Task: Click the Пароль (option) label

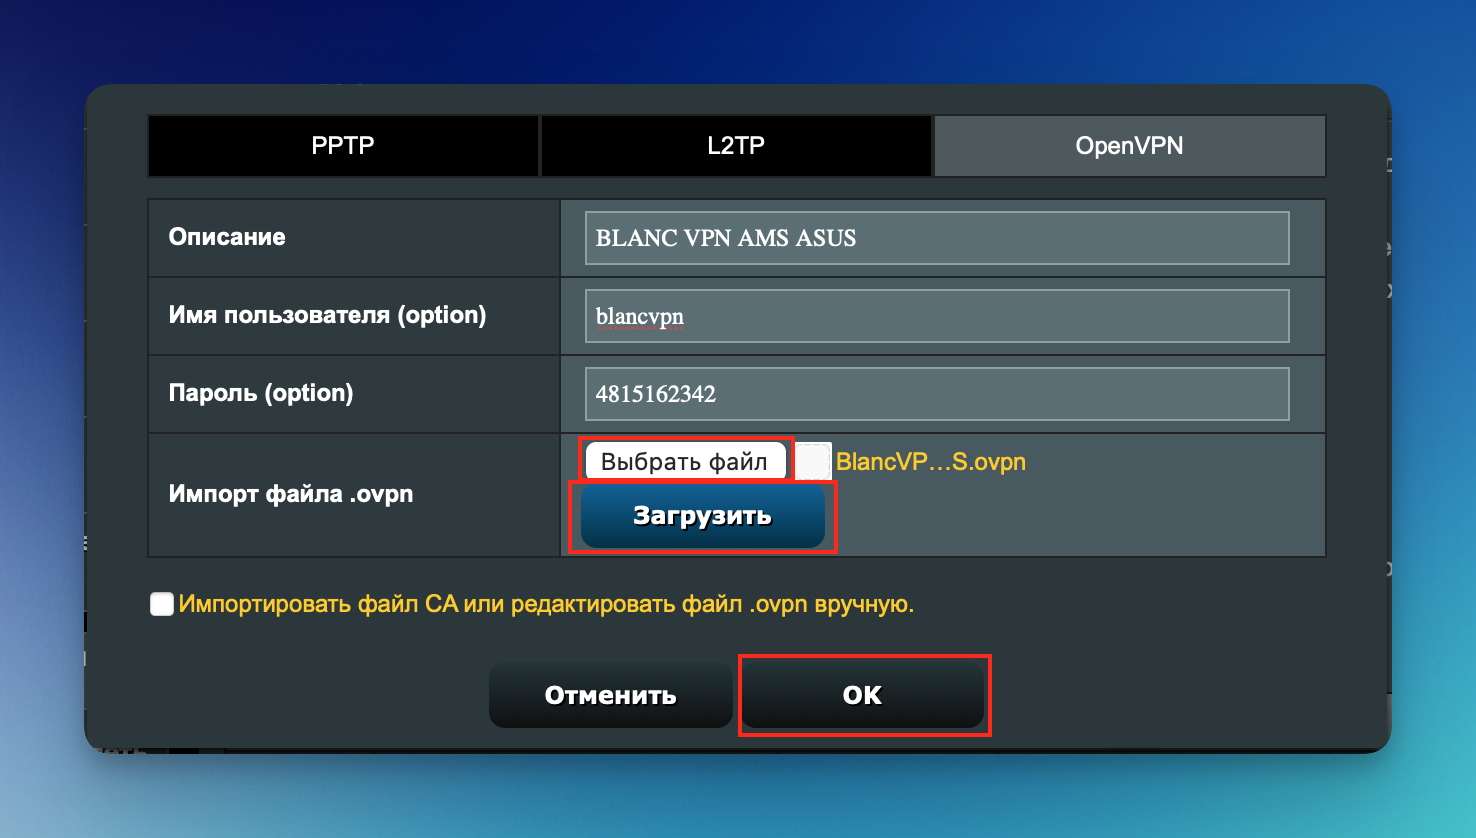Action: click(x=261, y=393)
